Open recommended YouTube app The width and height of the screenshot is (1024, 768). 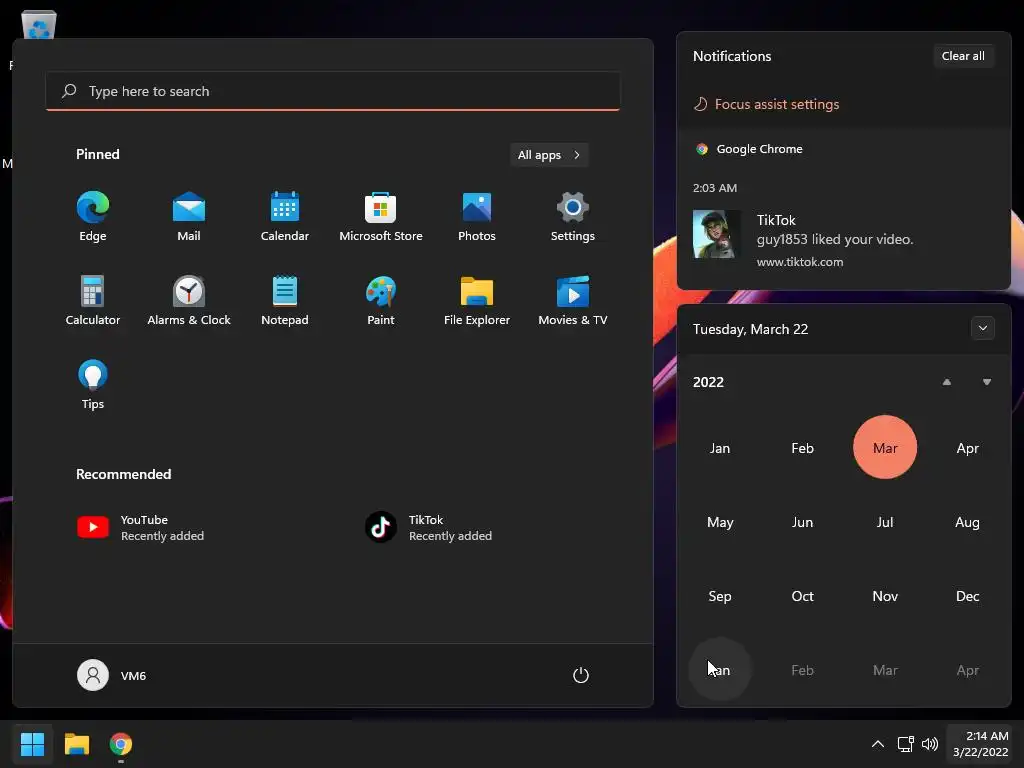[x=140, y=527]
